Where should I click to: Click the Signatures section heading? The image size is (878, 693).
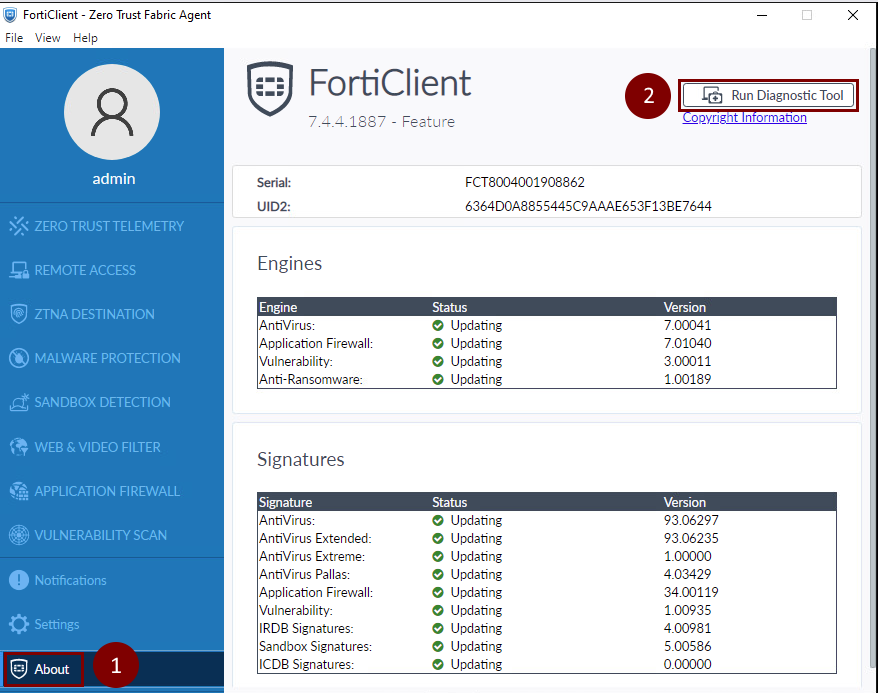[301, 460]
